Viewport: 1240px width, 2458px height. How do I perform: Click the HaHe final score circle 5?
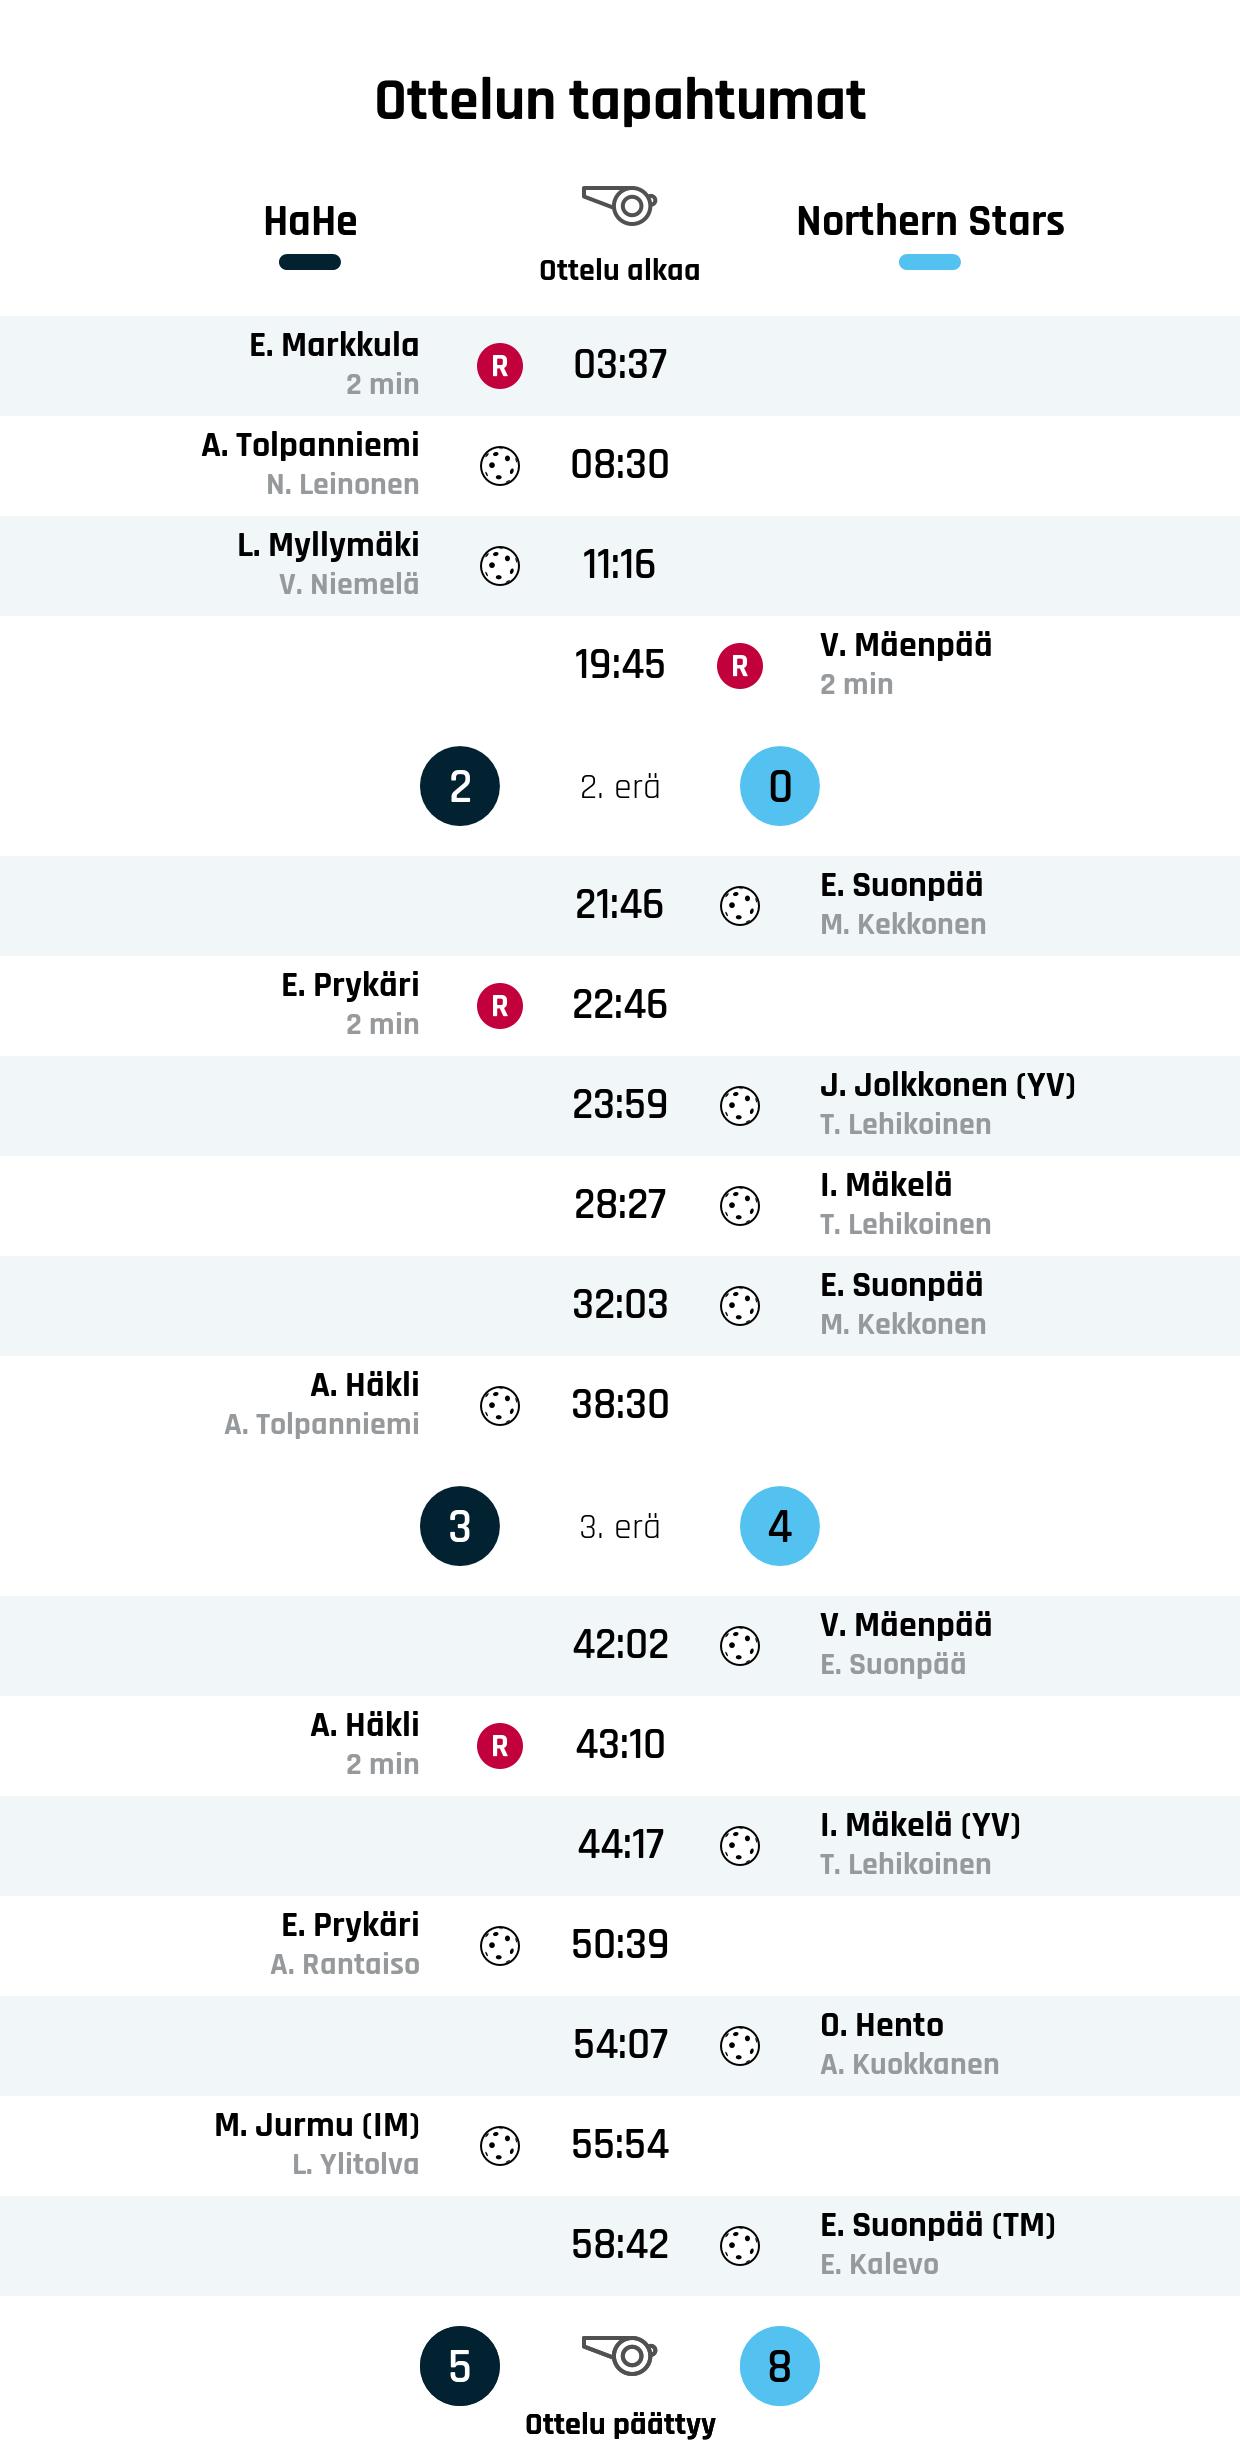(x=460, y=2366)
